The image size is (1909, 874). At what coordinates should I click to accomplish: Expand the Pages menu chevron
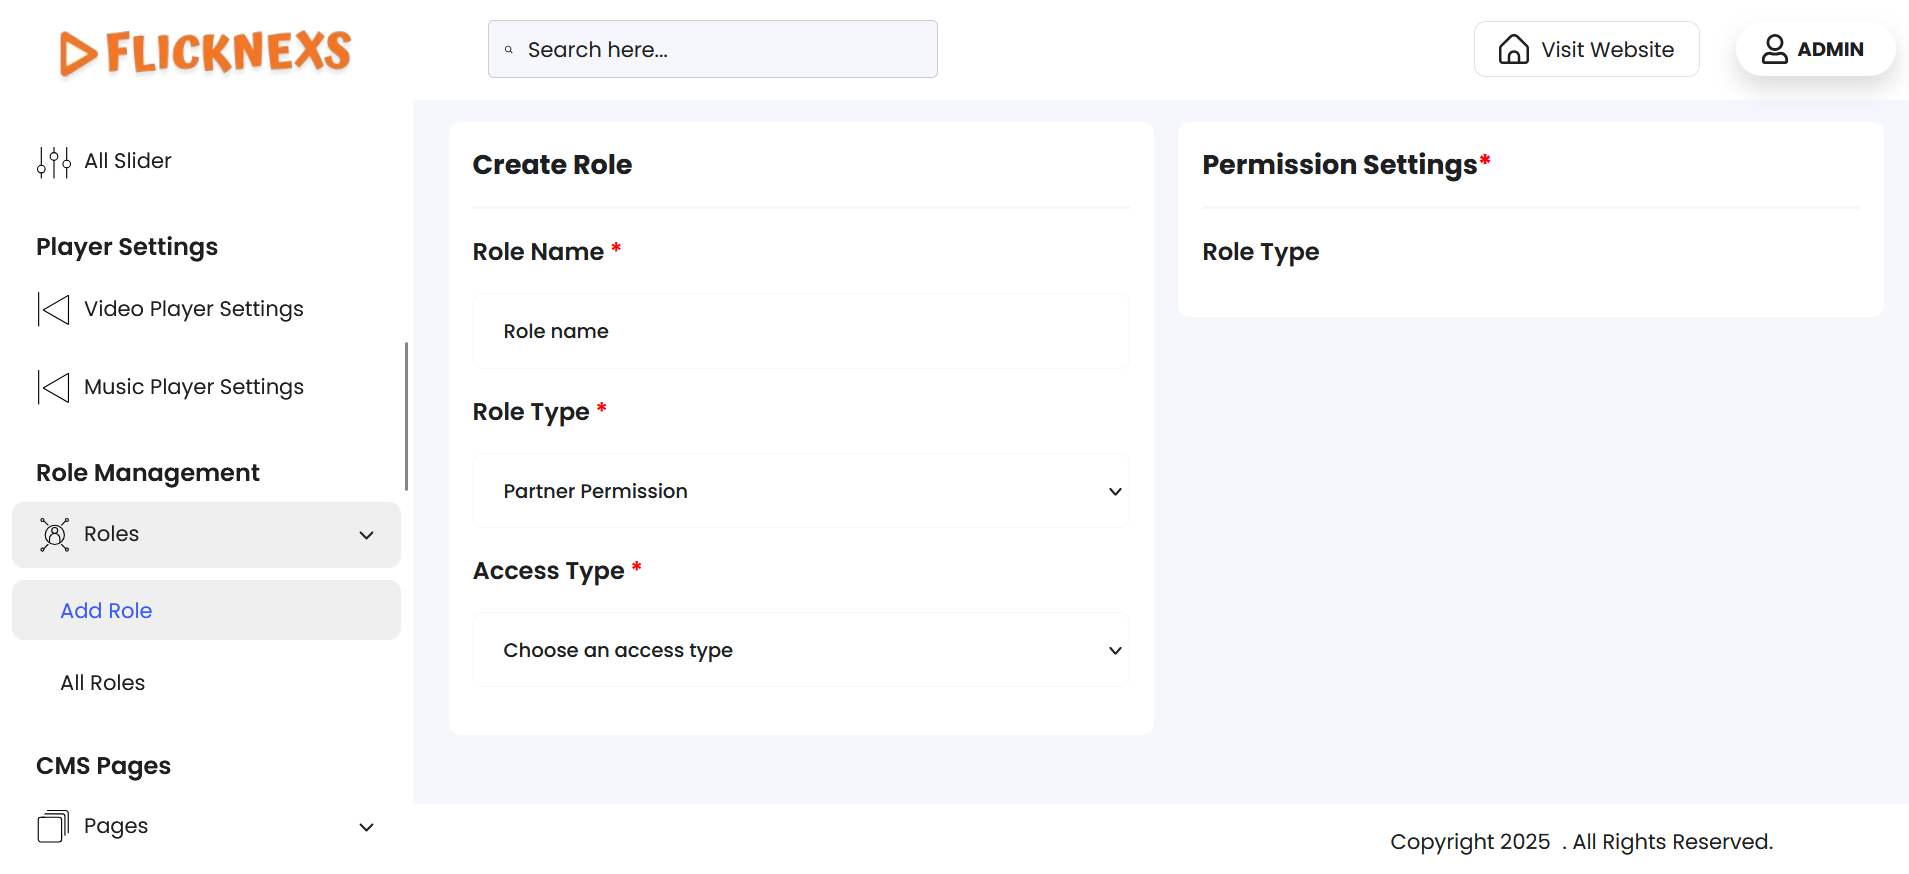(x=367, y=827)
